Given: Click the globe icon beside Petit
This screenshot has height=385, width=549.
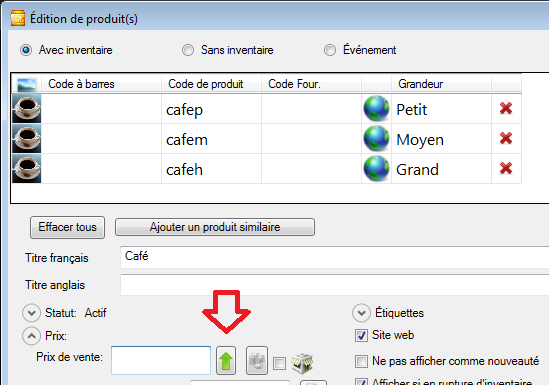Looking at the screenshot, I should tap(376, 108).
